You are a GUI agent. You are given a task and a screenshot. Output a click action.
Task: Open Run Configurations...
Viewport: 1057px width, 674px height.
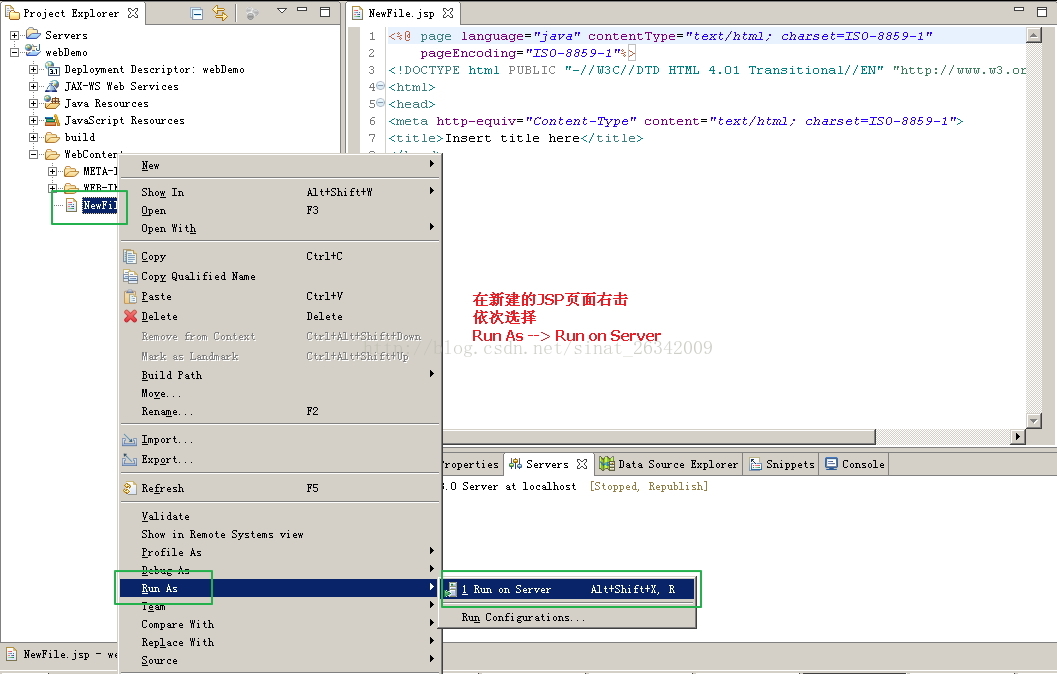[568, 617]
